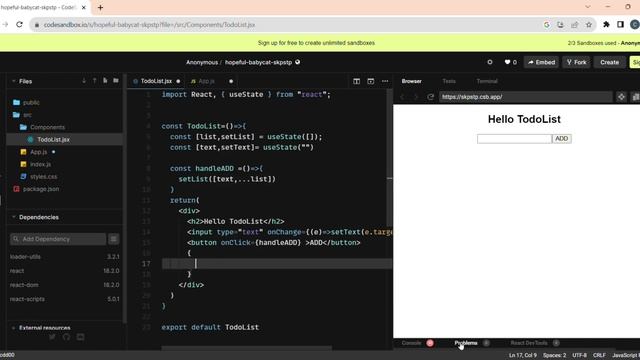This screenshot has height=360, width=640.
Task: Click the preview URL address field
Action: click(x=526, y=97)
